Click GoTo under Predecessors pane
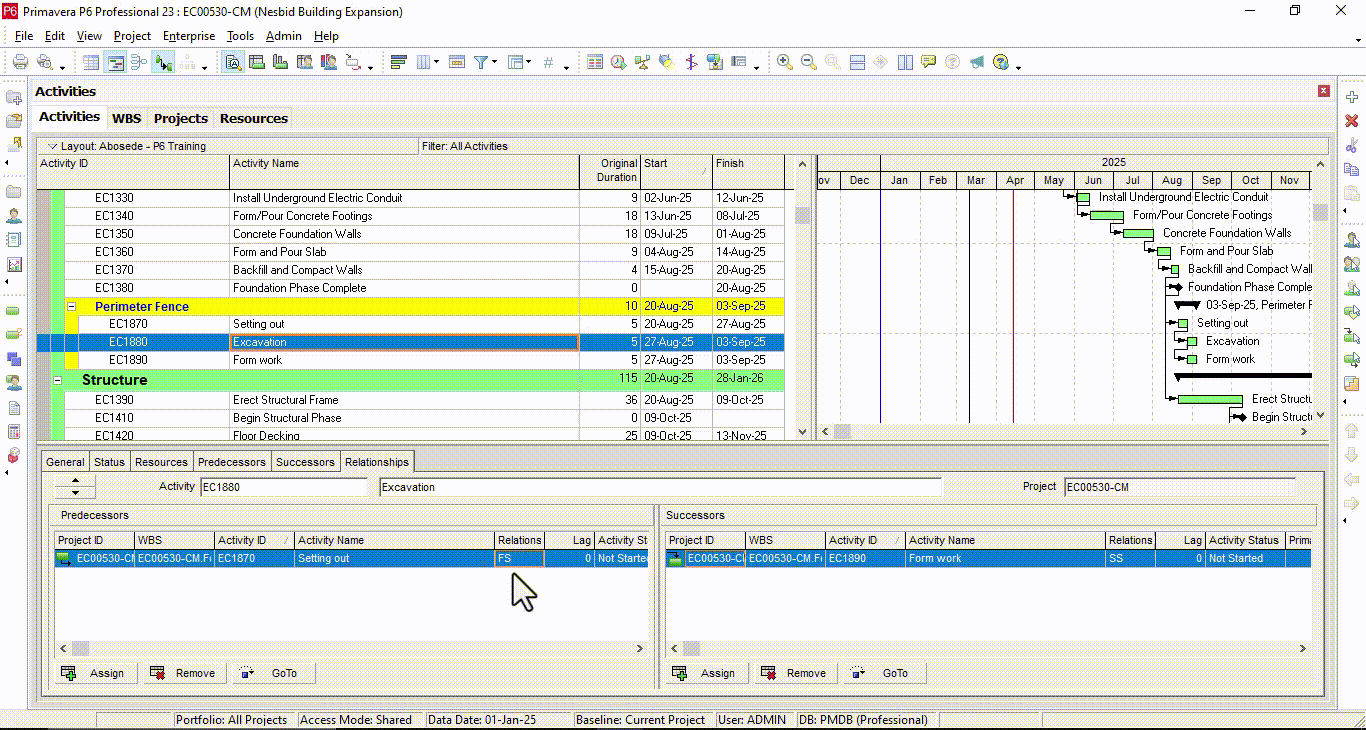The width and height of the screenshot is (1366, 730). coord(273,673)
